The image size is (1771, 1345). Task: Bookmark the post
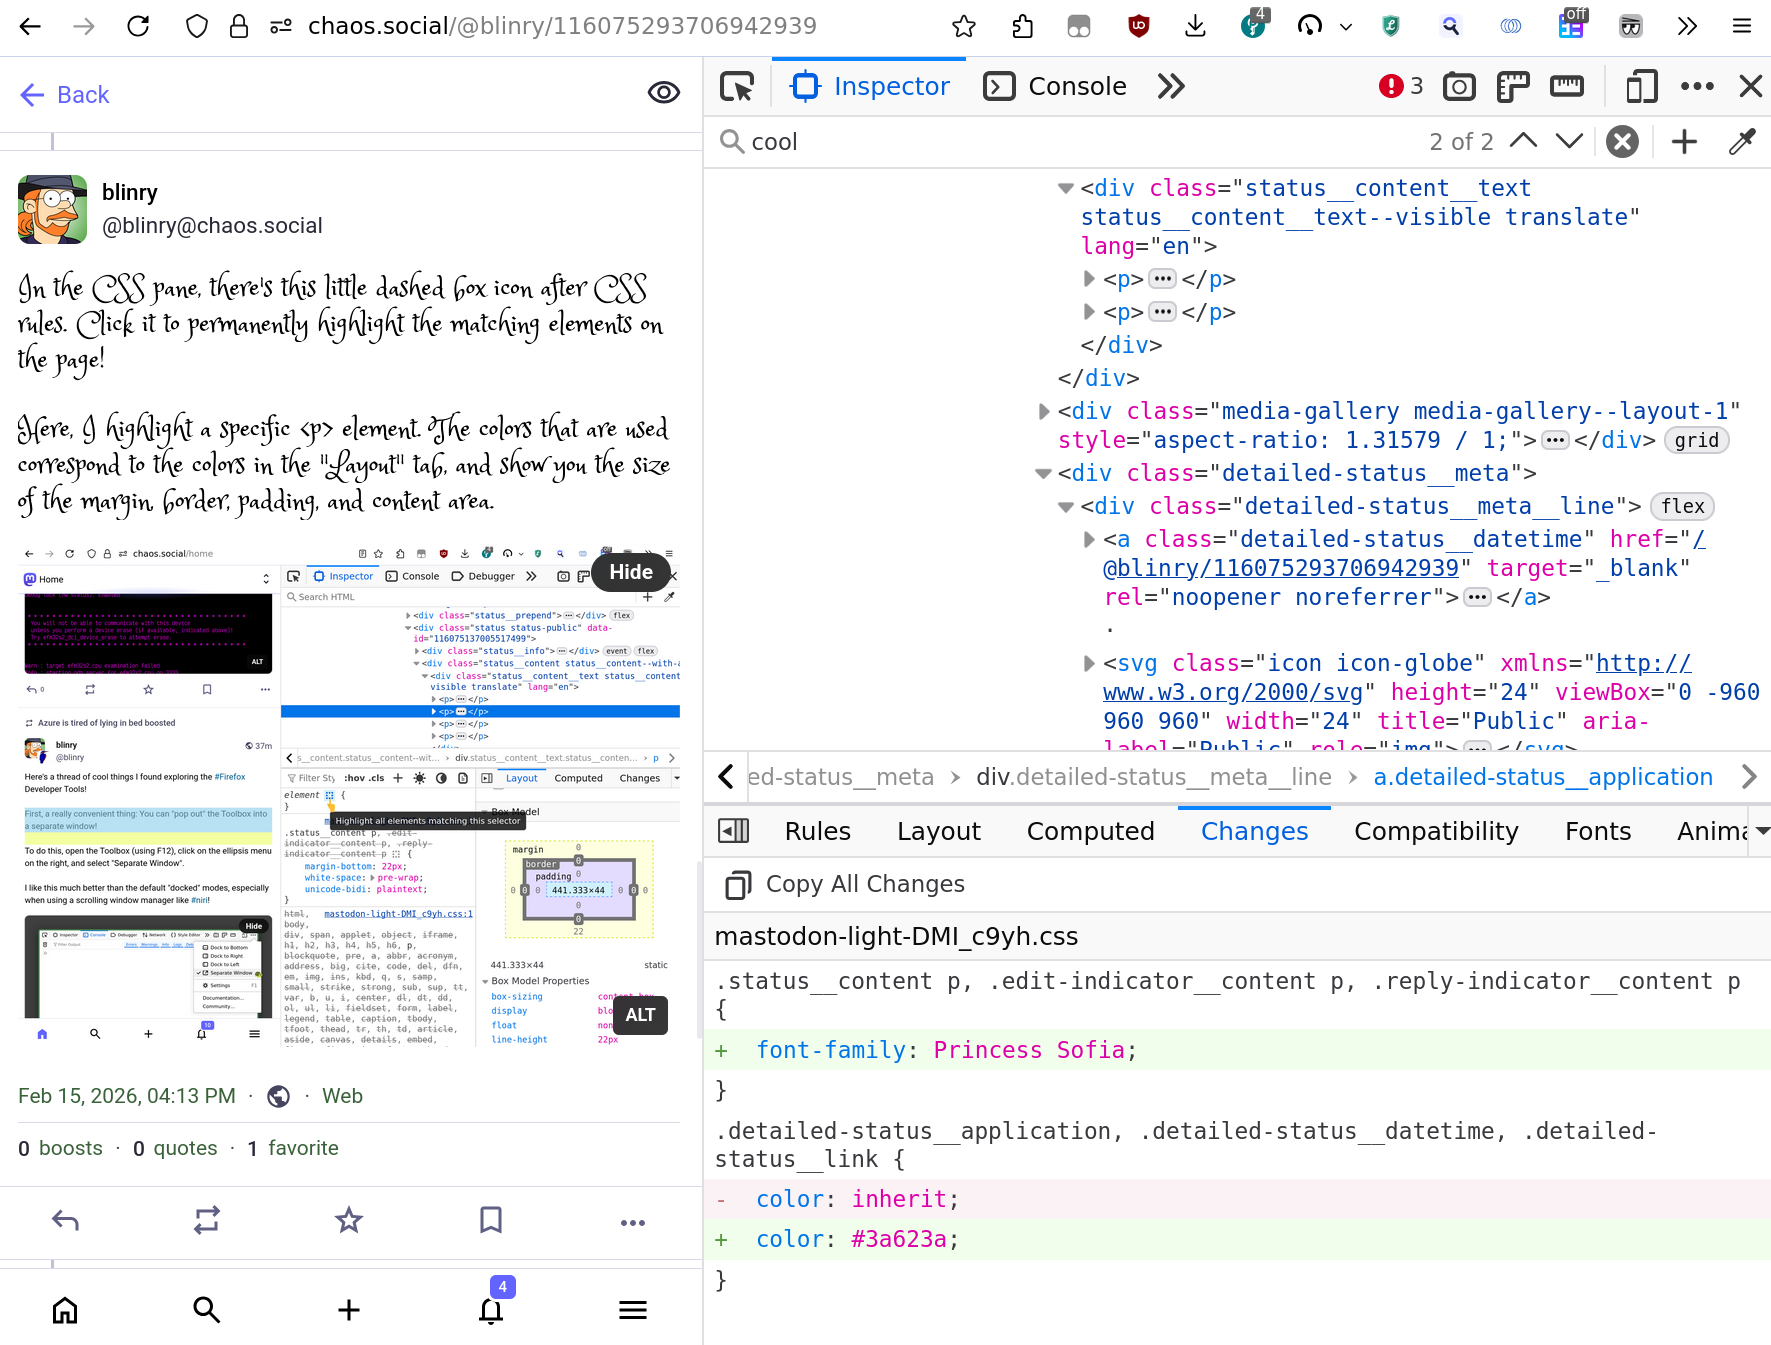pos(490,1220)
